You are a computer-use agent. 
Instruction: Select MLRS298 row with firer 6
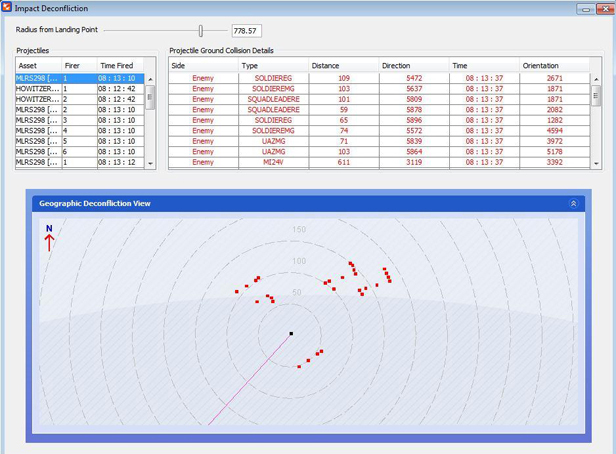point(80,152)
